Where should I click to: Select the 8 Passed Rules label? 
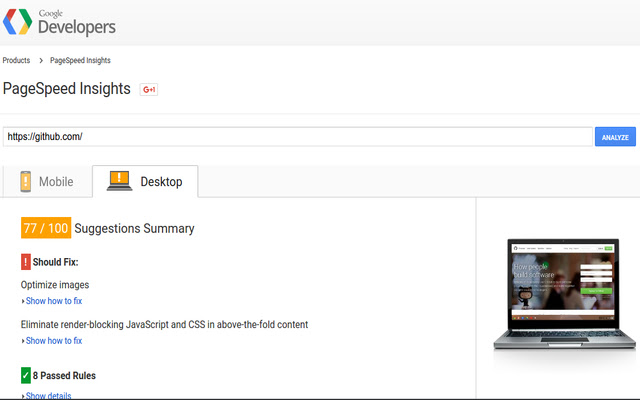coord(64,376)
